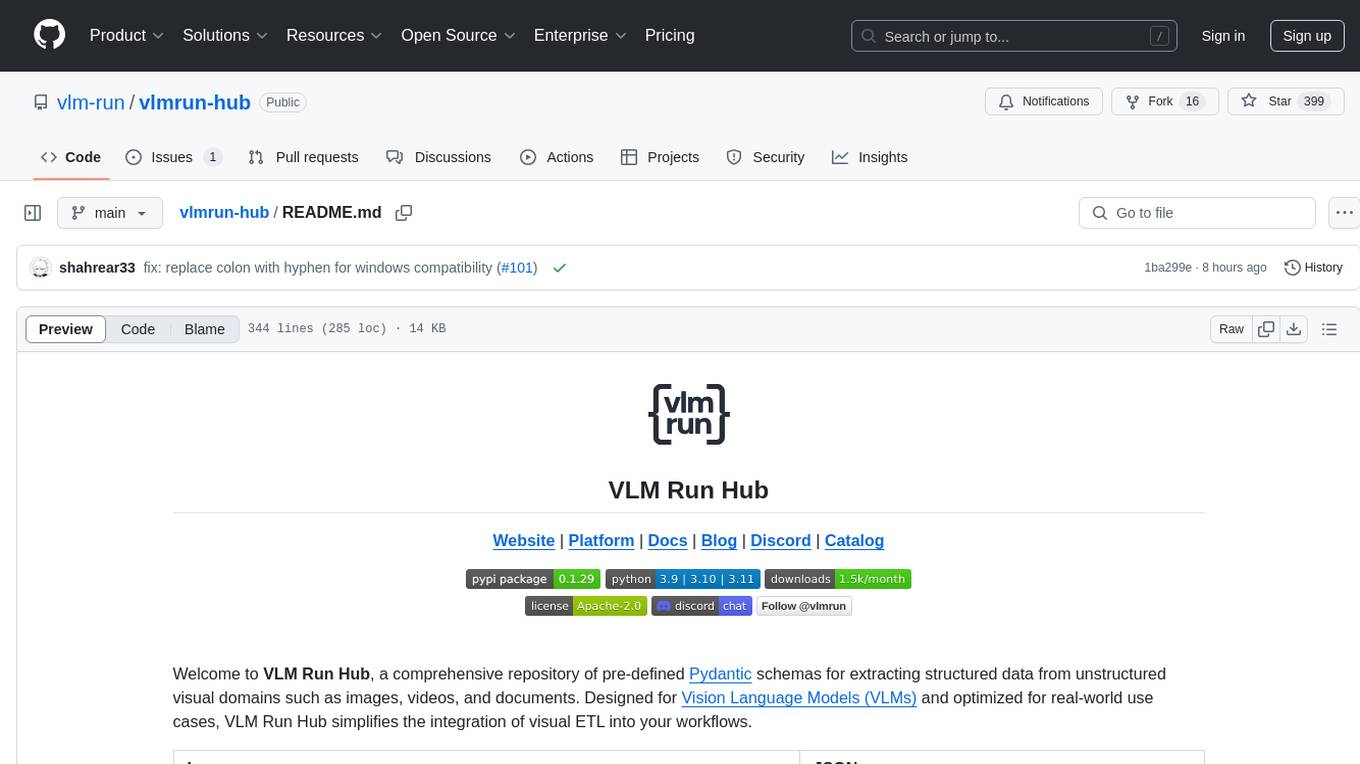Select the Actions tab

click(x=557, y=157)
